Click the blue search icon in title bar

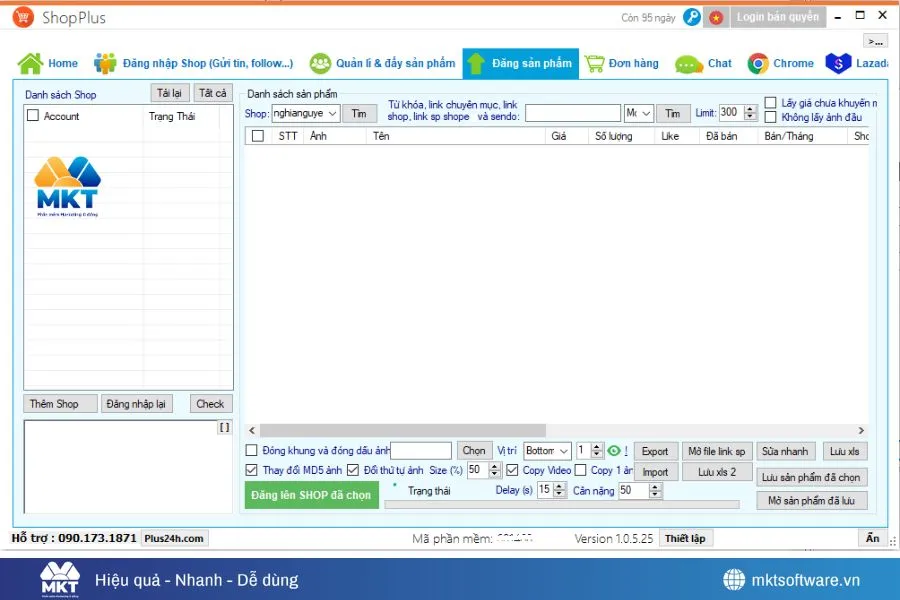(x=690, y=17)
